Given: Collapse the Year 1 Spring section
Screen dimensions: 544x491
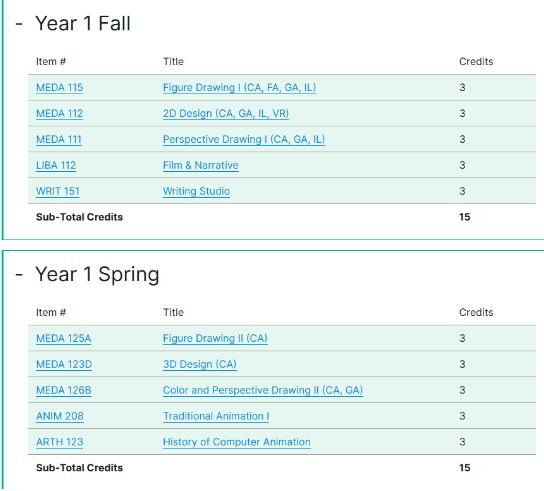Looking at the screenshot, I should (x=19, y=275).
